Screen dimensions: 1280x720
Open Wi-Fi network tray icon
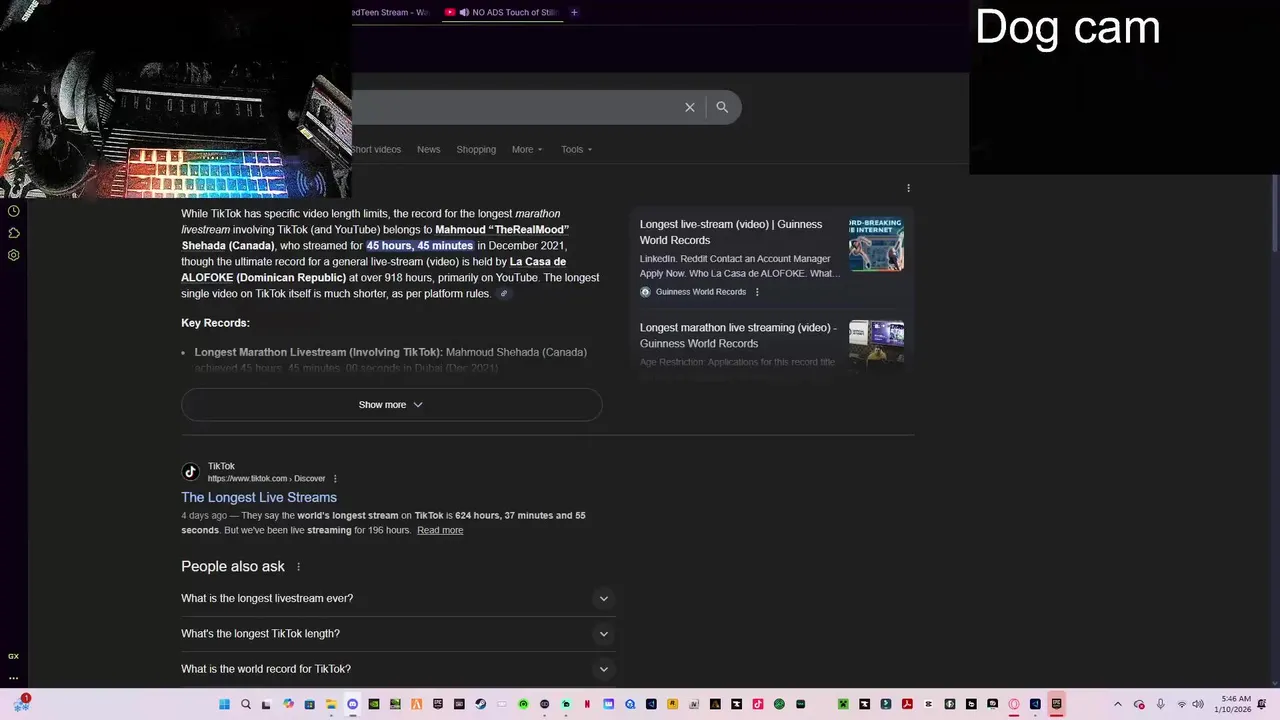point(1181,704)
